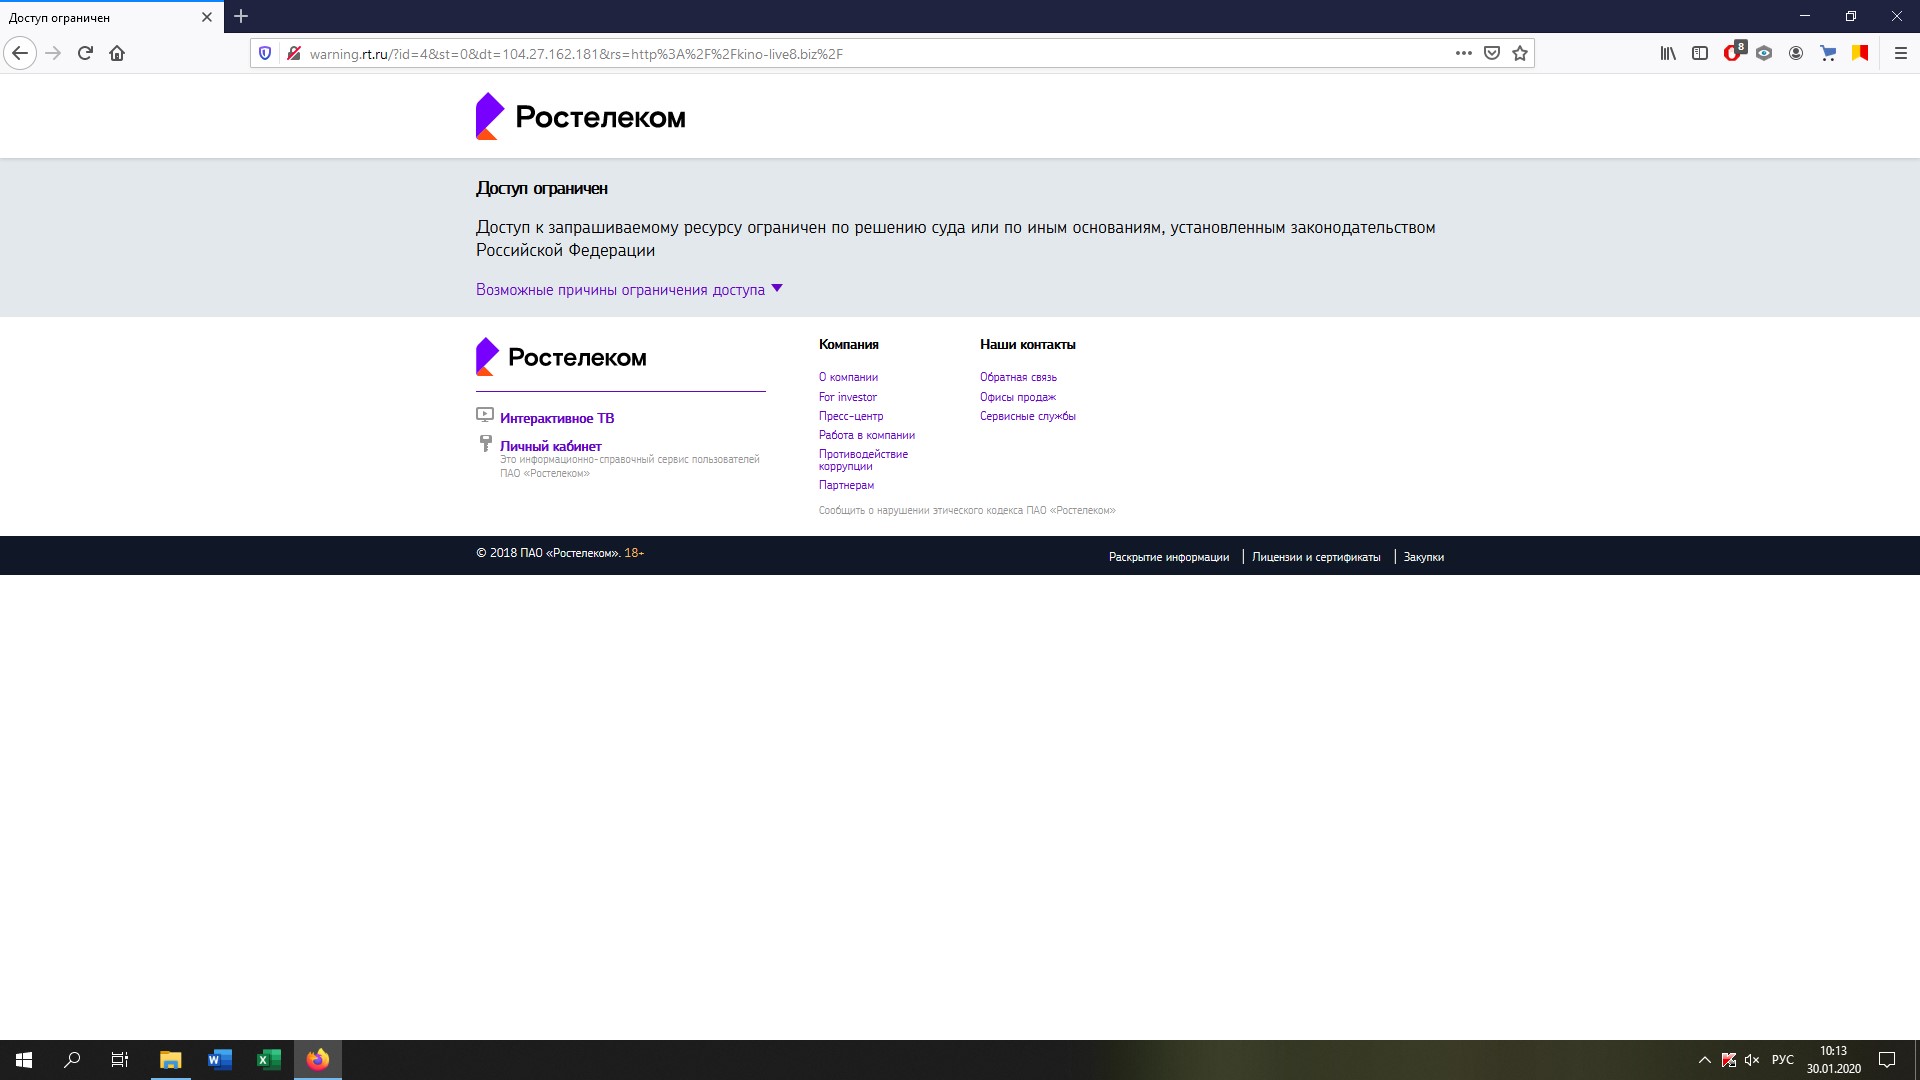Click the 'Компания' footer heading
This screenshot has height=1080, width=1920.
tap(849, 344)
